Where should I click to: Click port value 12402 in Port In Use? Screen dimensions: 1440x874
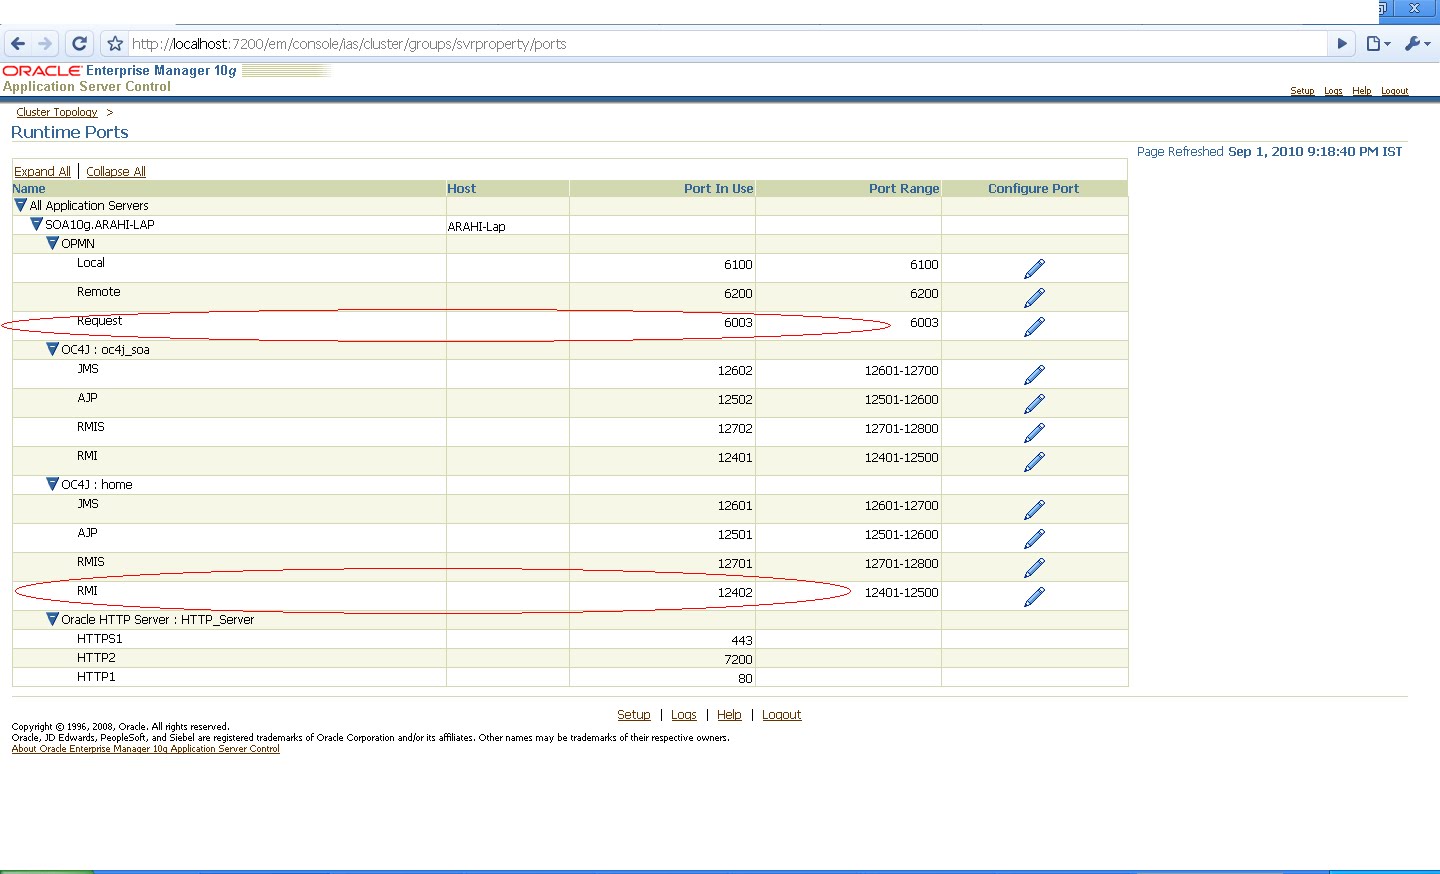coord(735,592)
